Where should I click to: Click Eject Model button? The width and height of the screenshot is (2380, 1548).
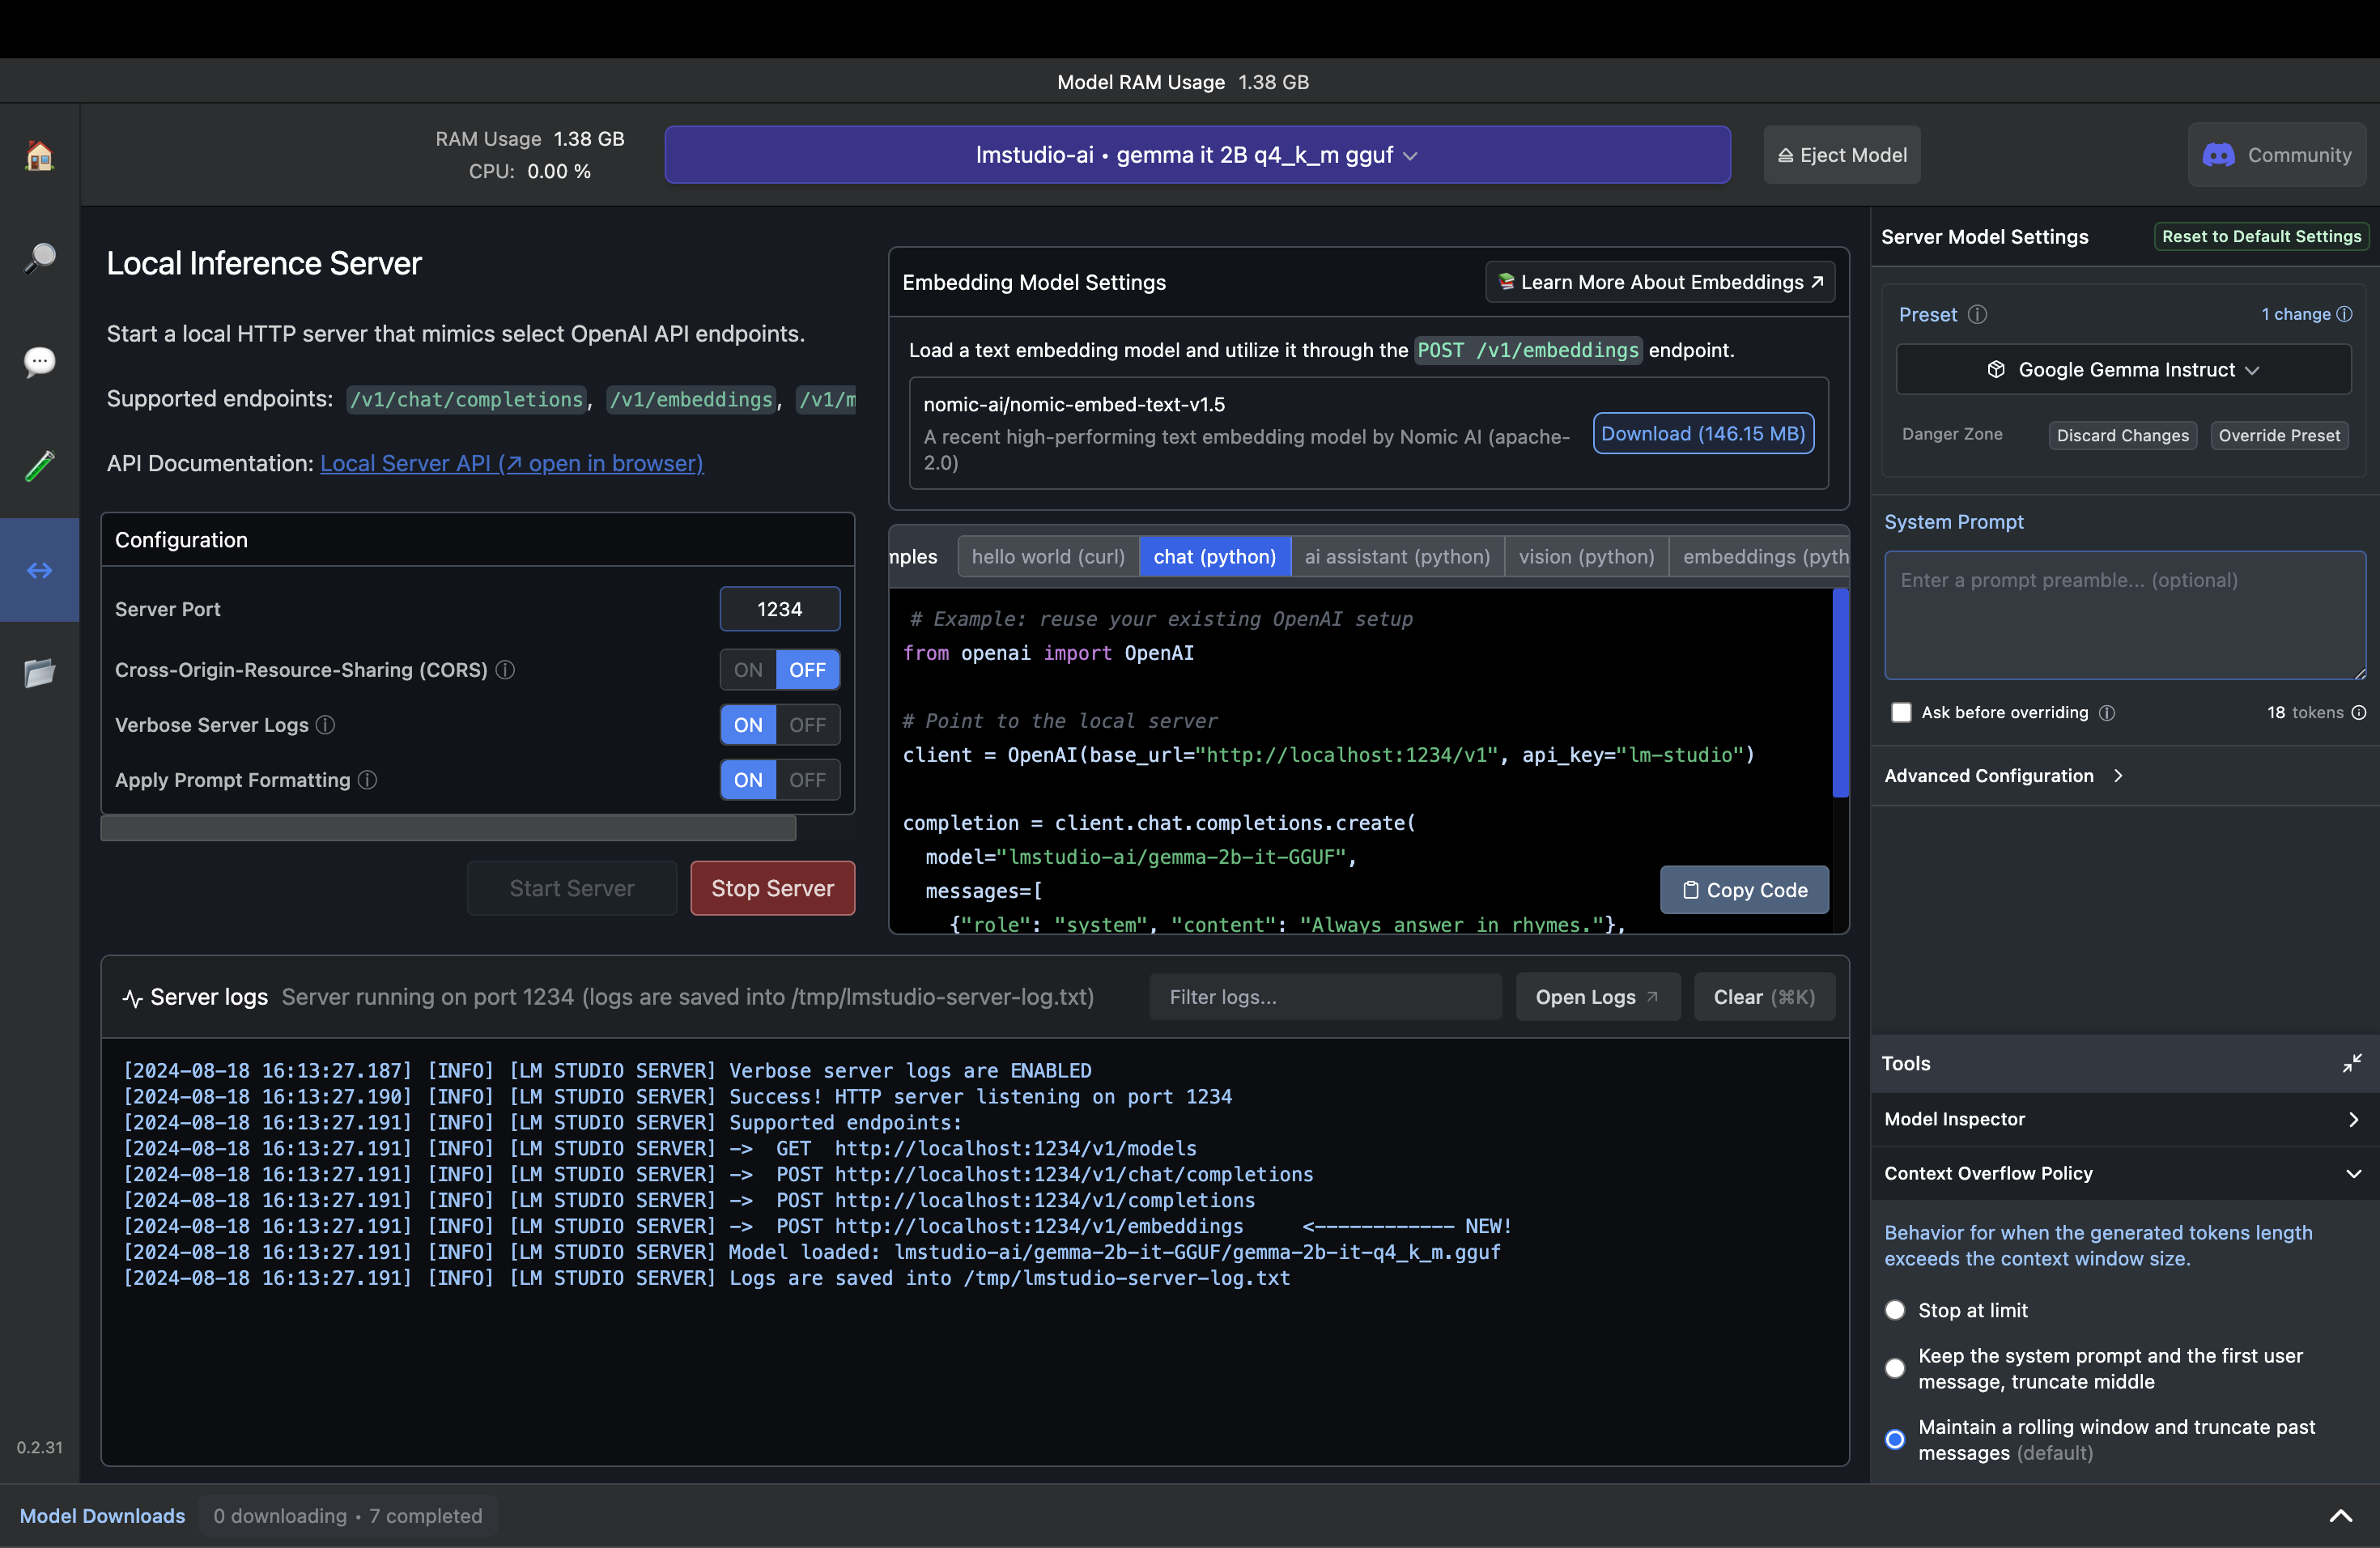pos(1842,155)
